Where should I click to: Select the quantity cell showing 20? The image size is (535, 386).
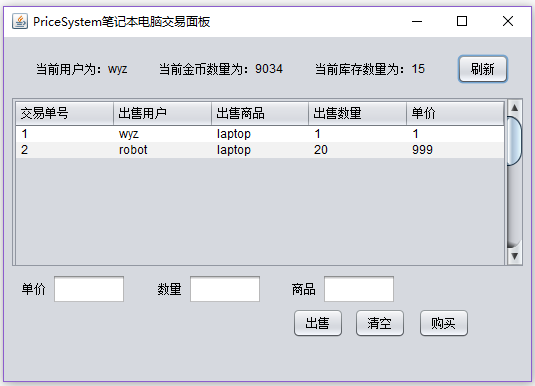click(x=358, y=150)
